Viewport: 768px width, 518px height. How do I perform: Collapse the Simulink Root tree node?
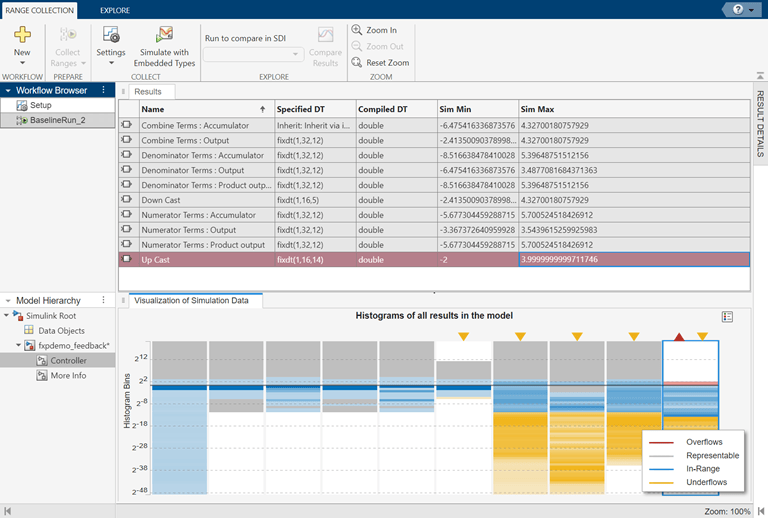point(6,315)
